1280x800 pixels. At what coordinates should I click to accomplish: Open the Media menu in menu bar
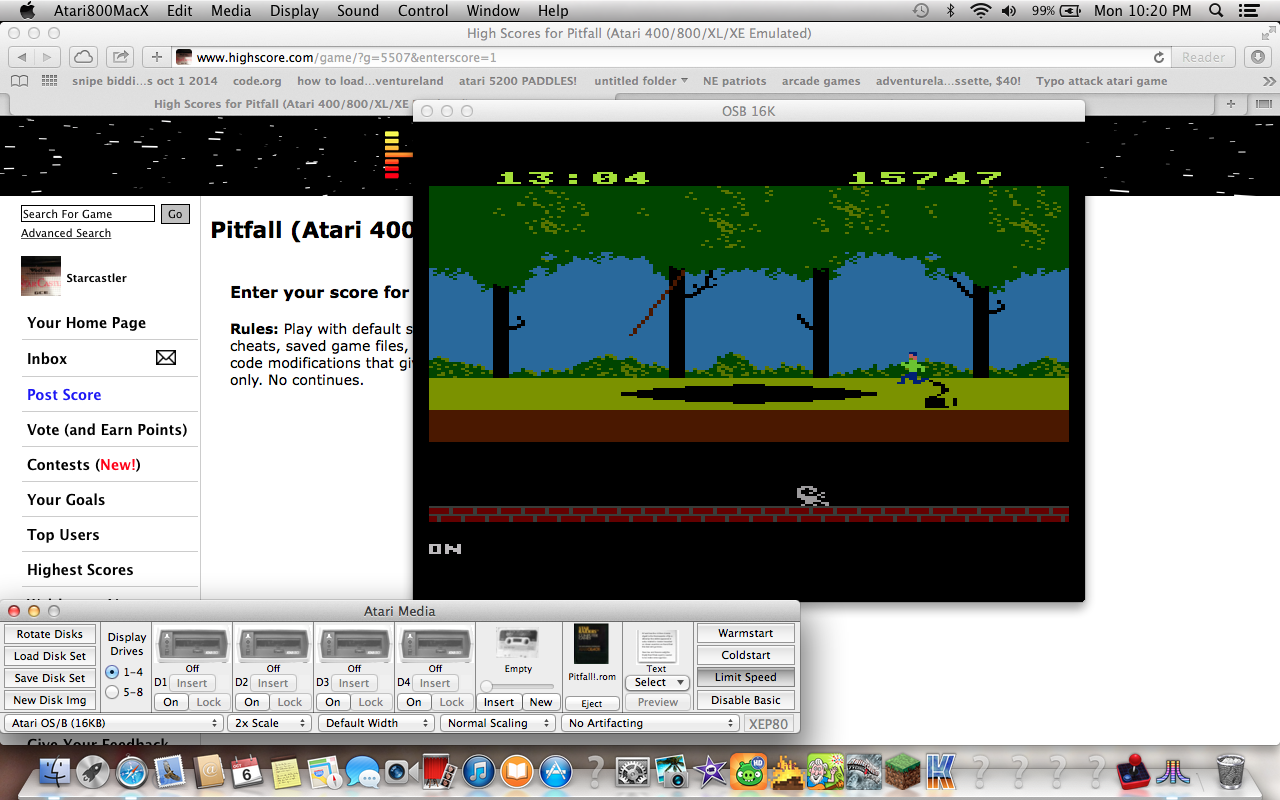(x=231, y=11)
